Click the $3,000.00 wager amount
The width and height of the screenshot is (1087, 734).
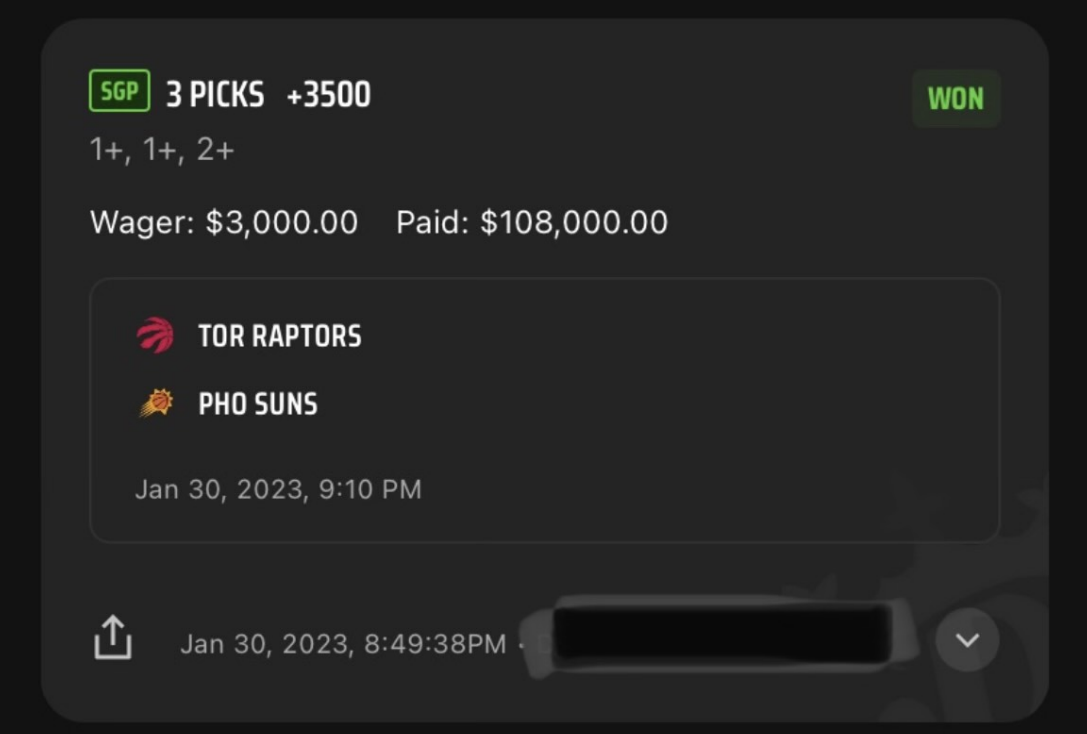(x=282, y=222)
